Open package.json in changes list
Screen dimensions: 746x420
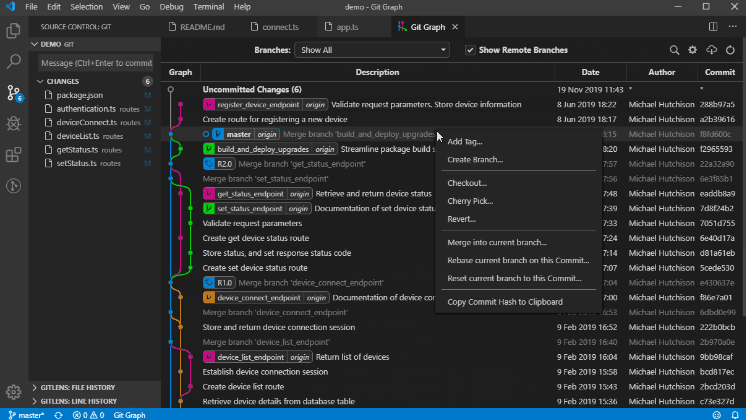(x=95, y=95)
